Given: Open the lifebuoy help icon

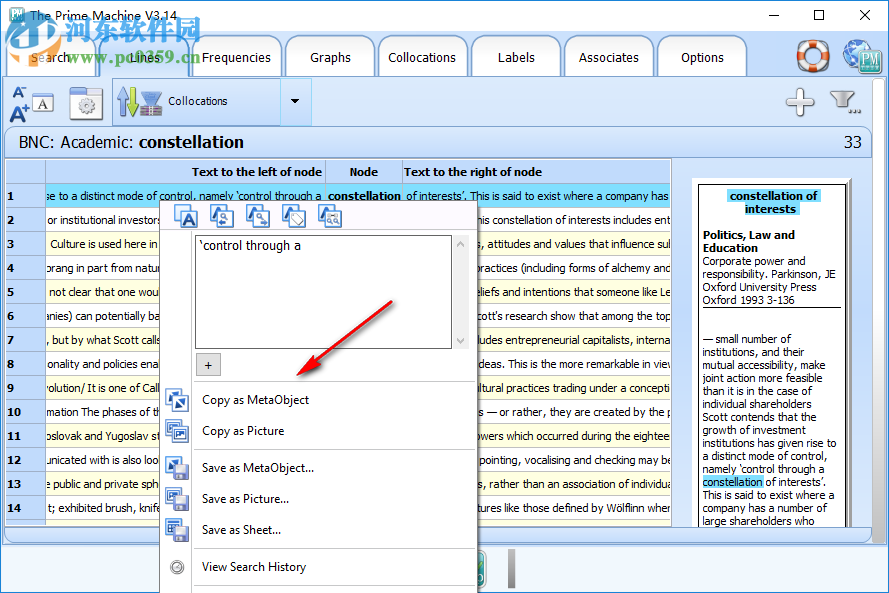Looking at the screenshot, I should (x=813, y=56).
